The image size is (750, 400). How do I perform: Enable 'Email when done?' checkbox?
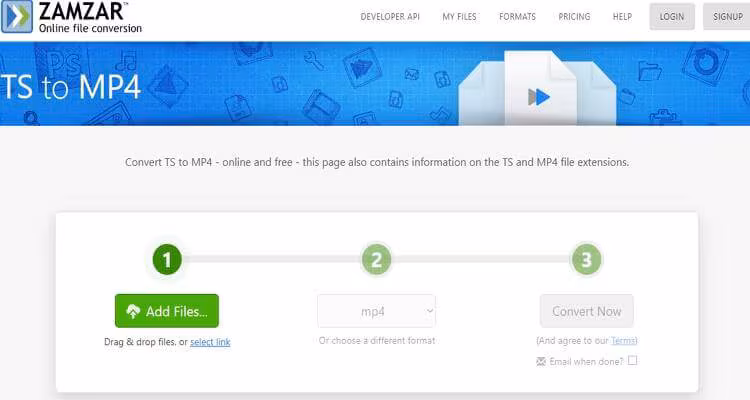632,360
